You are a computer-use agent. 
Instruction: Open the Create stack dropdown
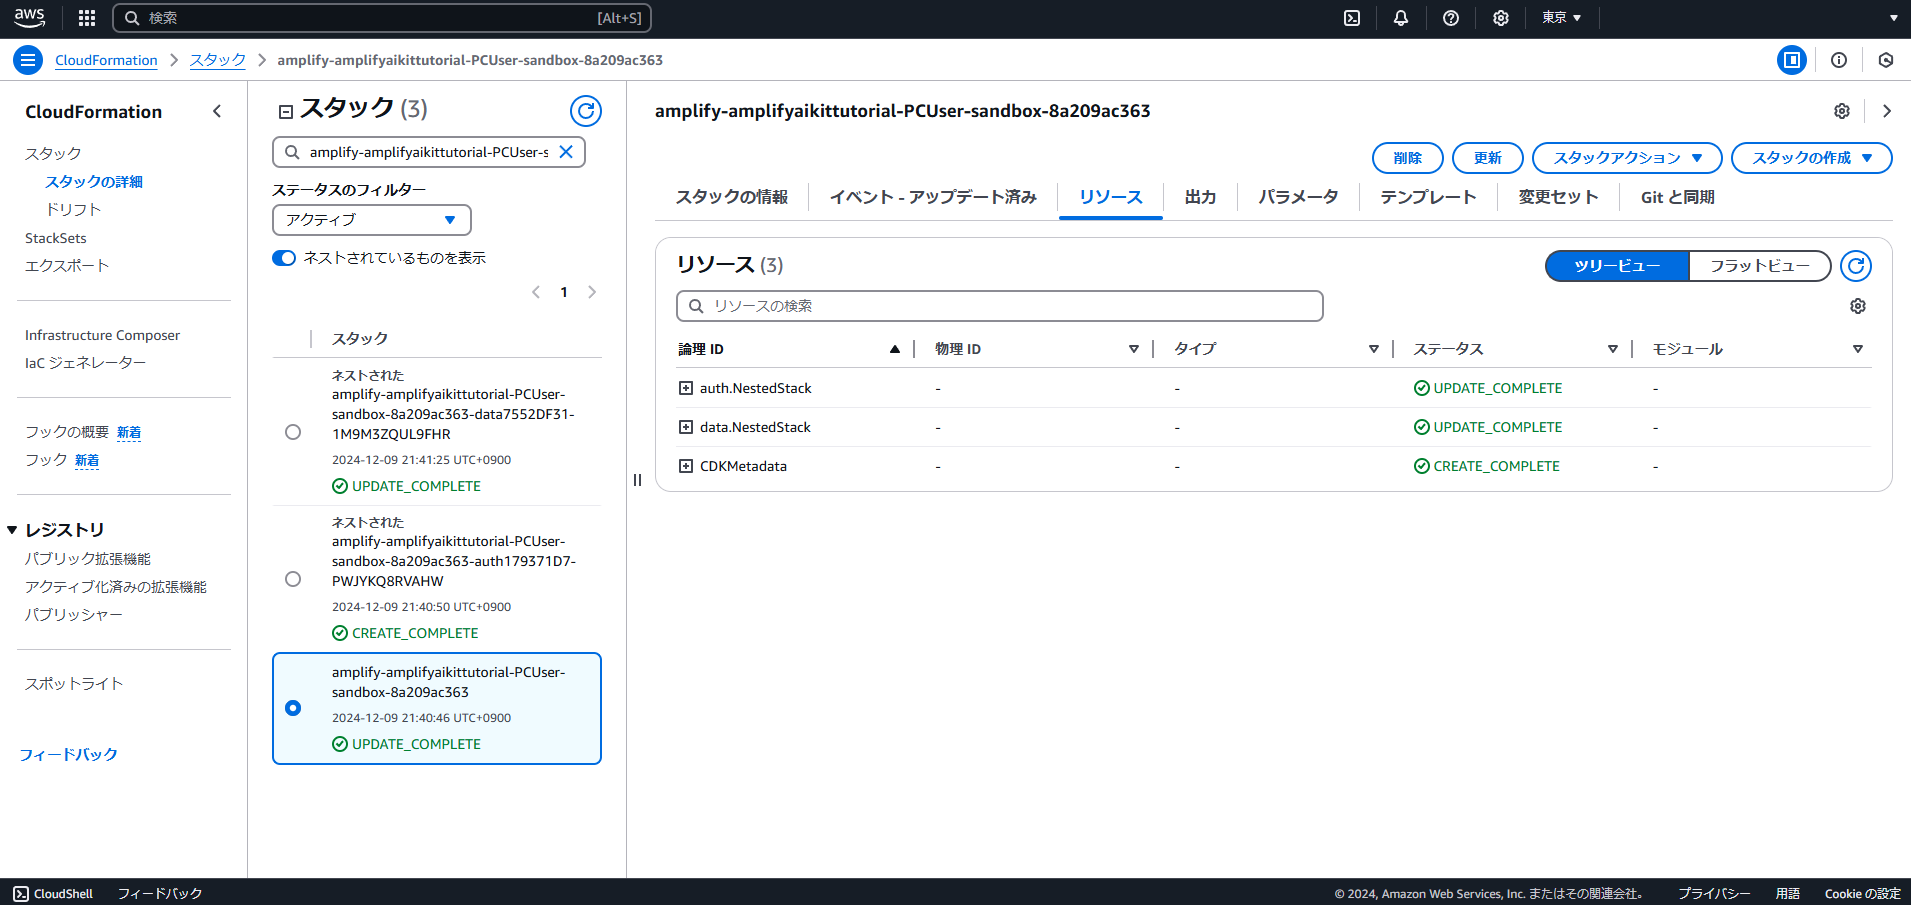(x=1812, y=158)
